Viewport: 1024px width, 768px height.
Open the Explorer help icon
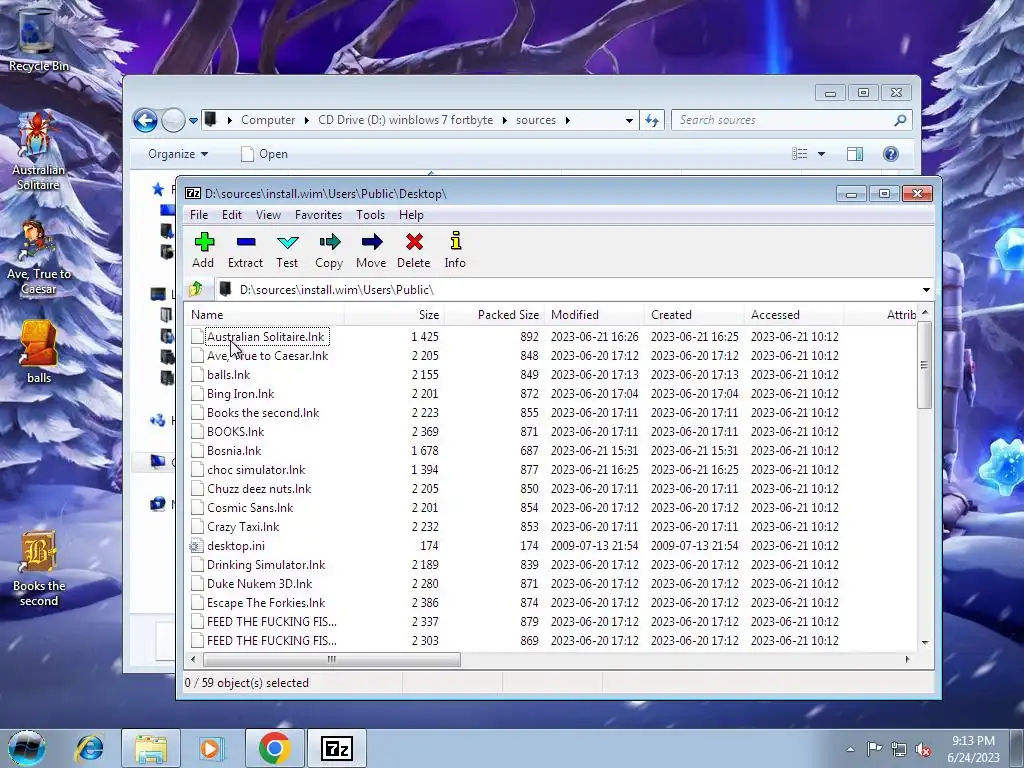click(890, 154)
